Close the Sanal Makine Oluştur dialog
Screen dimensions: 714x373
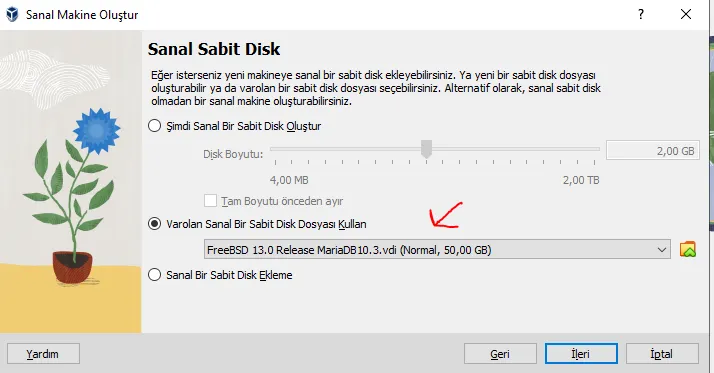(x=686, y=14)
